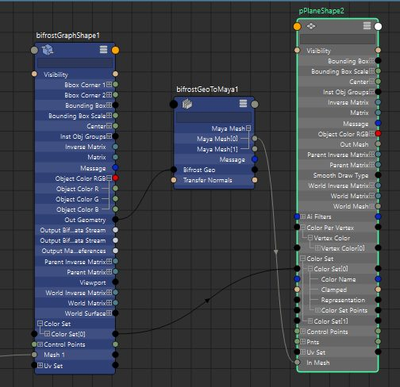Click the orange input port on pPlaneShape2

click(x=297, y=26)
